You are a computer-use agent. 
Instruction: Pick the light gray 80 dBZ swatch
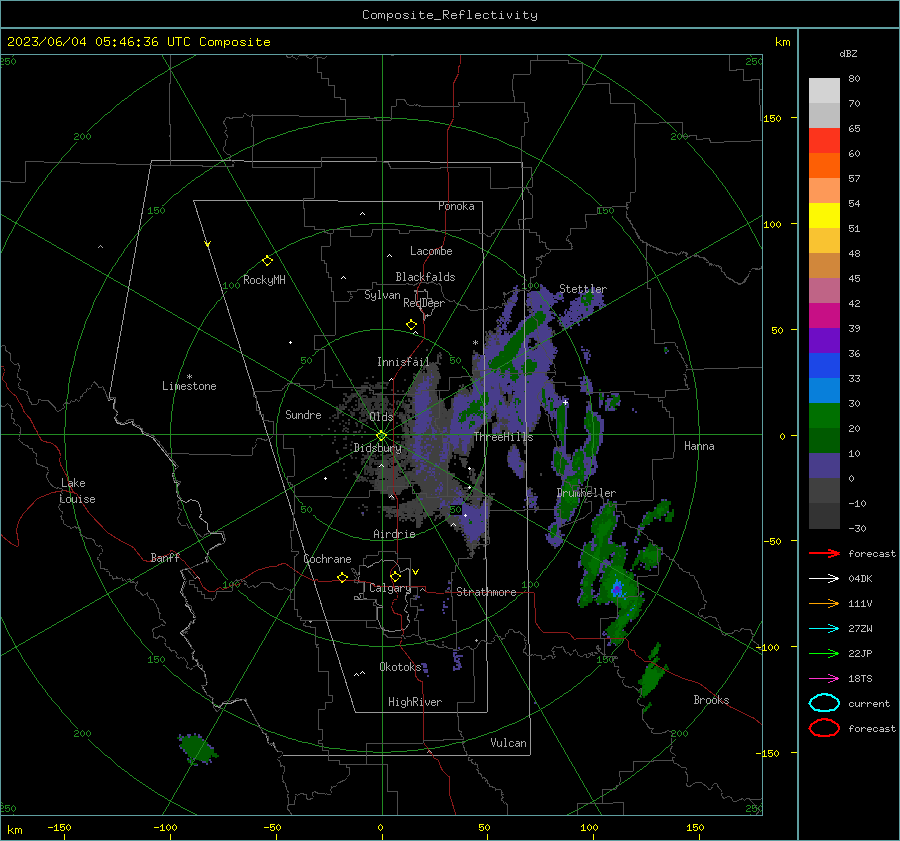(x=824, y=91)
